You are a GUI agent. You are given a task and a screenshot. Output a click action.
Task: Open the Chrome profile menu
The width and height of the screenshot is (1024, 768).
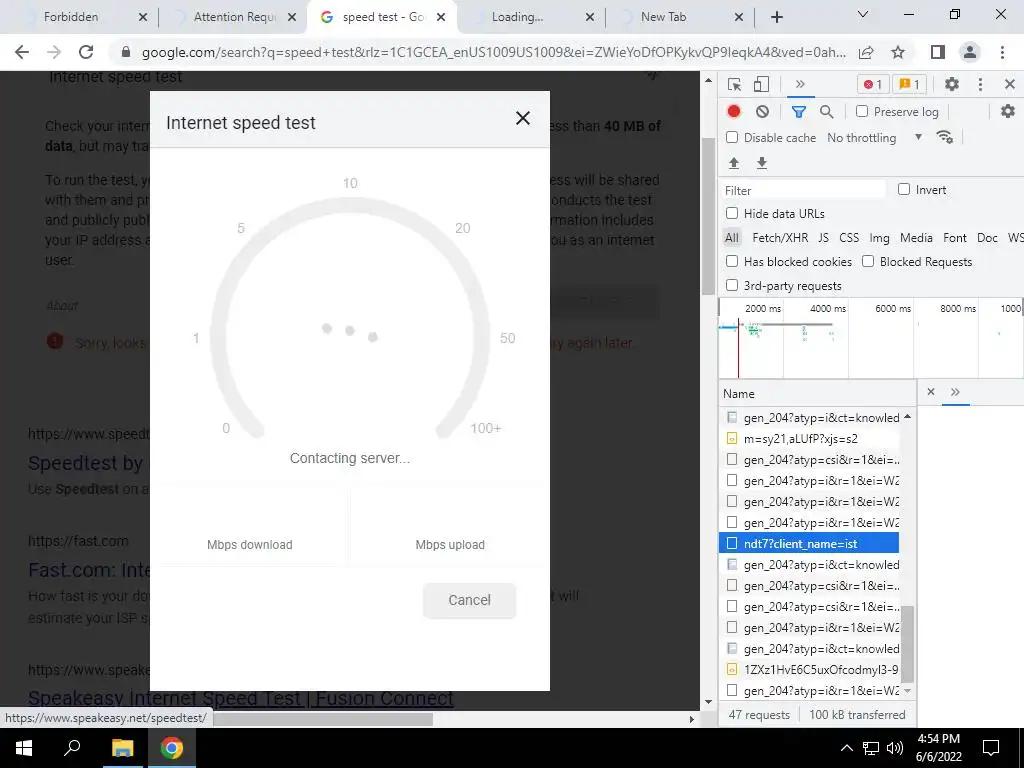(x=970, y=52)
